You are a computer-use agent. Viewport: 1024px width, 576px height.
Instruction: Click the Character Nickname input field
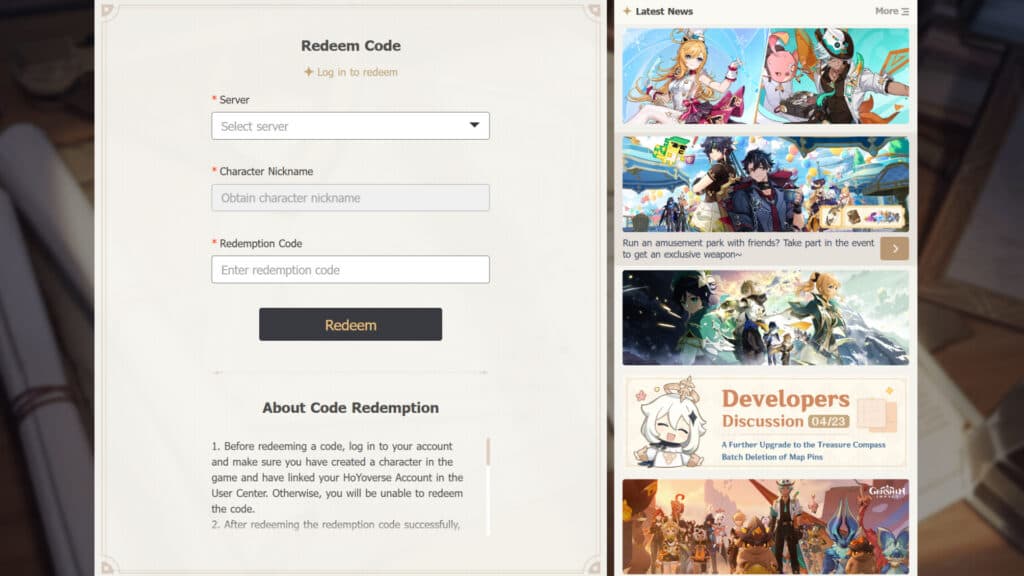(350, 197)
